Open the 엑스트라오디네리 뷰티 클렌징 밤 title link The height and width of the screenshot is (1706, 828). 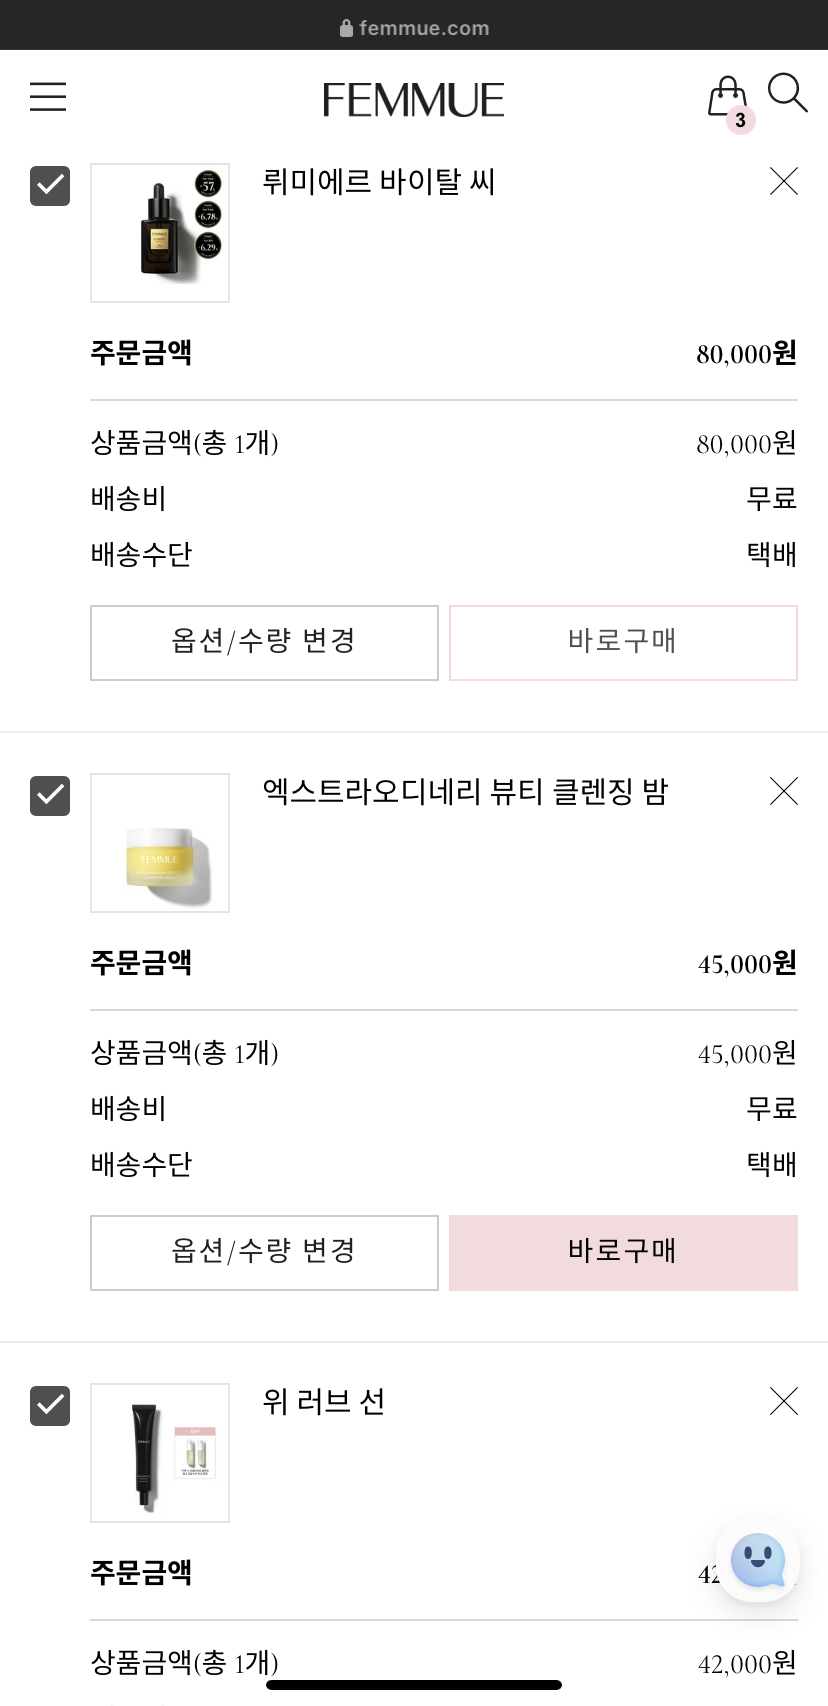pos(465,791)
